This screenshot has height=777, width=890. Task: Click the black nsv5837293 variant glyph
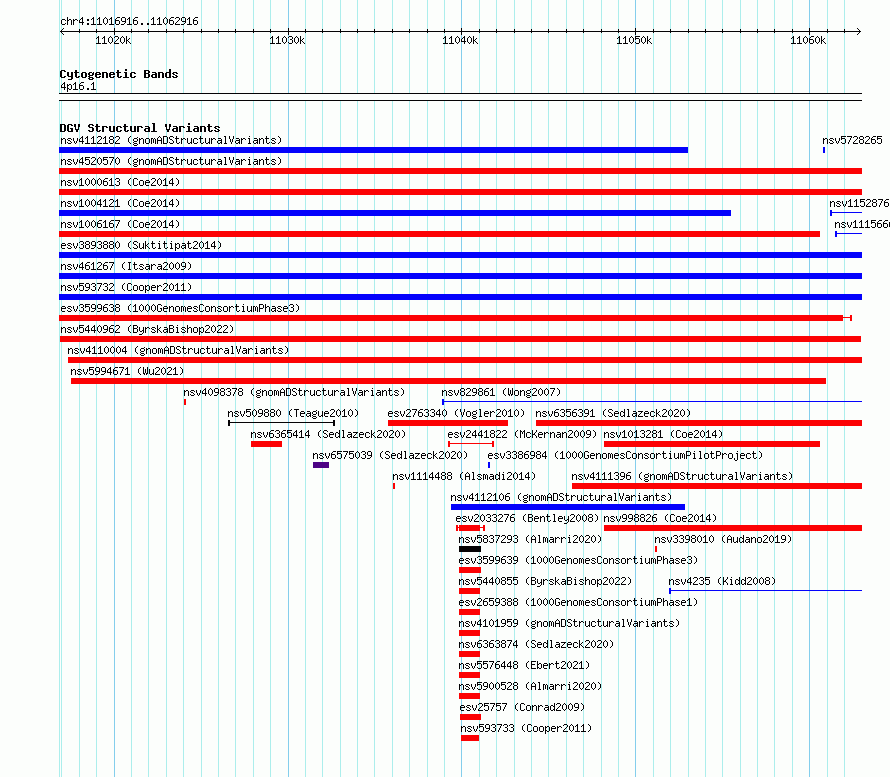470,549
